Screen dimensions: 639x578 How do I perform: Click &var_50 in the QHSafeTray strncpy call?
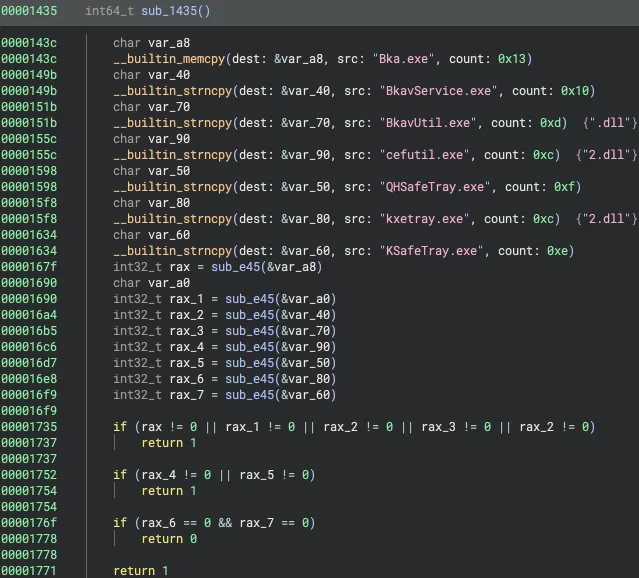click(306, 187)
